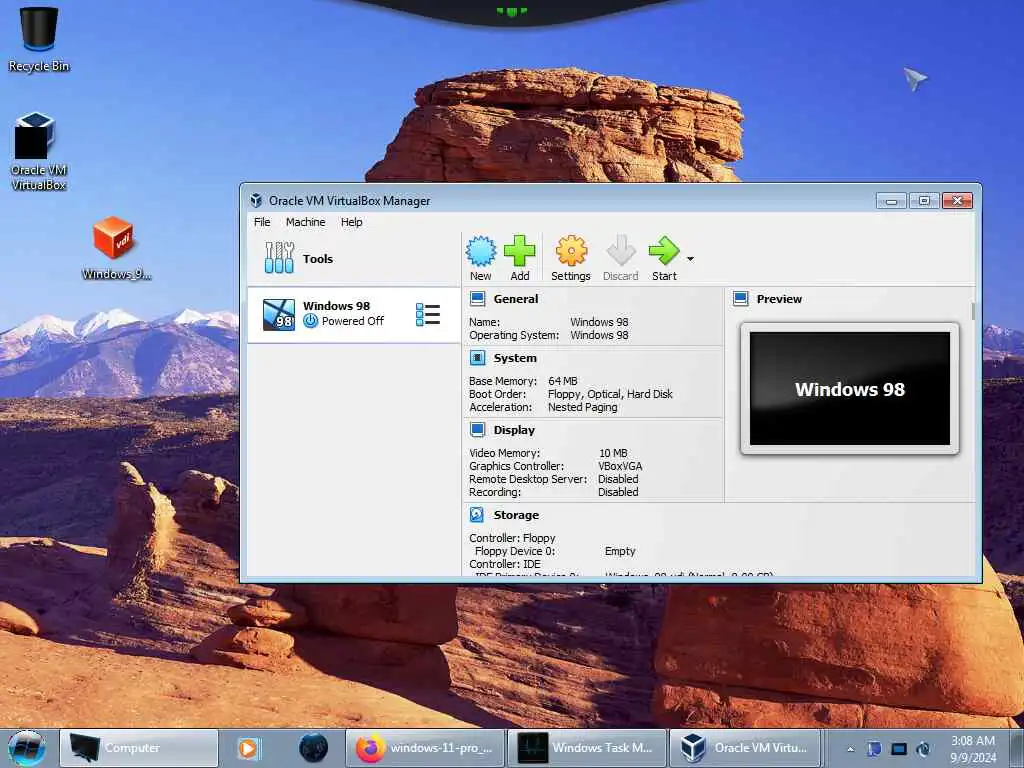Image resolution: width=1024 pixels, height=768 pixels.
Task: Click the General section header
Action: pos(516,299)
